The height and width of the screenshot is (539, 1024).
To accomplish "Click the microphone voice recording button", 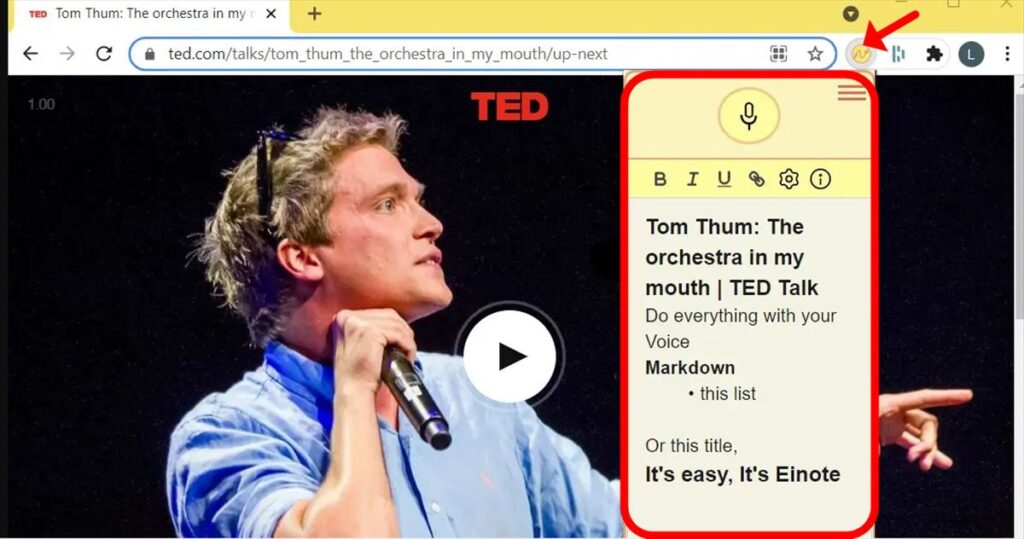I will pyautogui.click(x=748, y=116).
